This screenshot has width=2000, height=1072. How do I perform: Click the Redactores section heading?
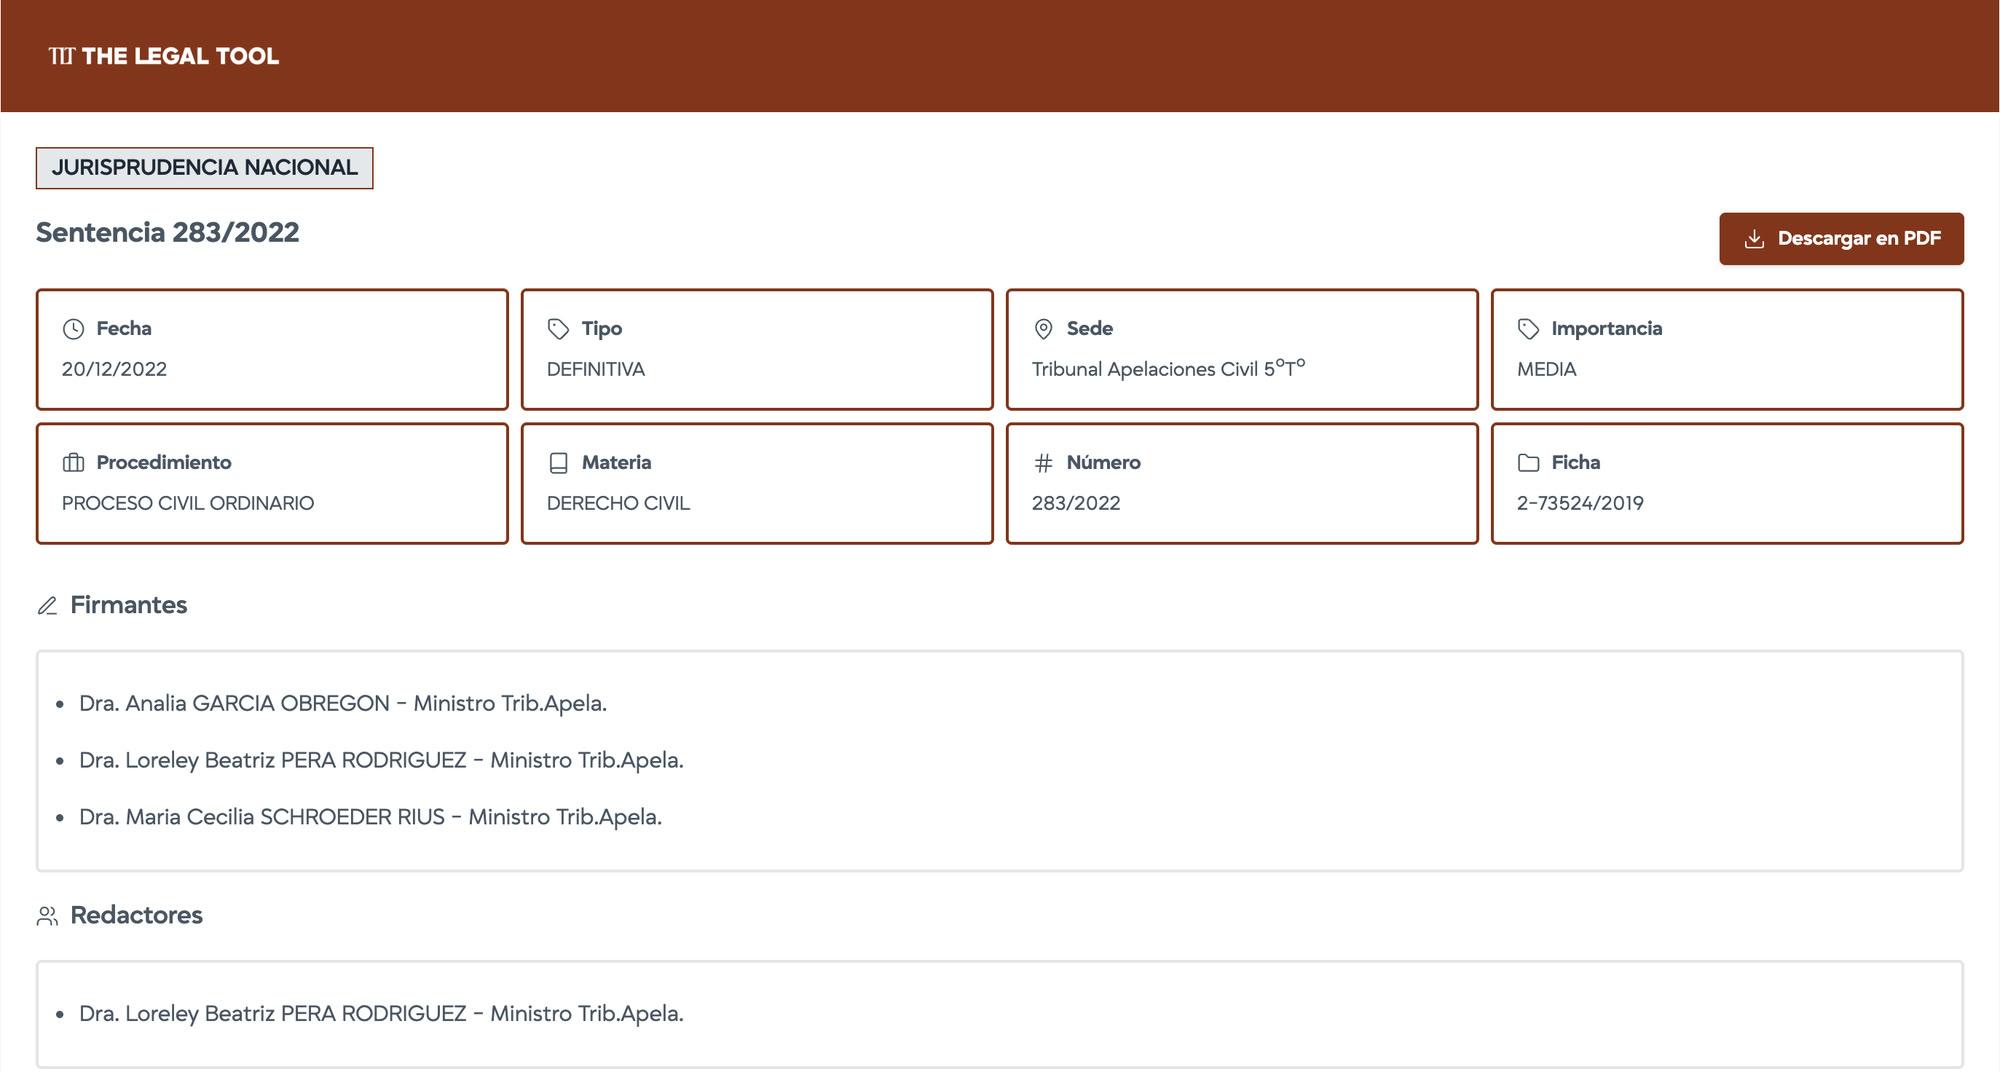[x=136, y=916]
